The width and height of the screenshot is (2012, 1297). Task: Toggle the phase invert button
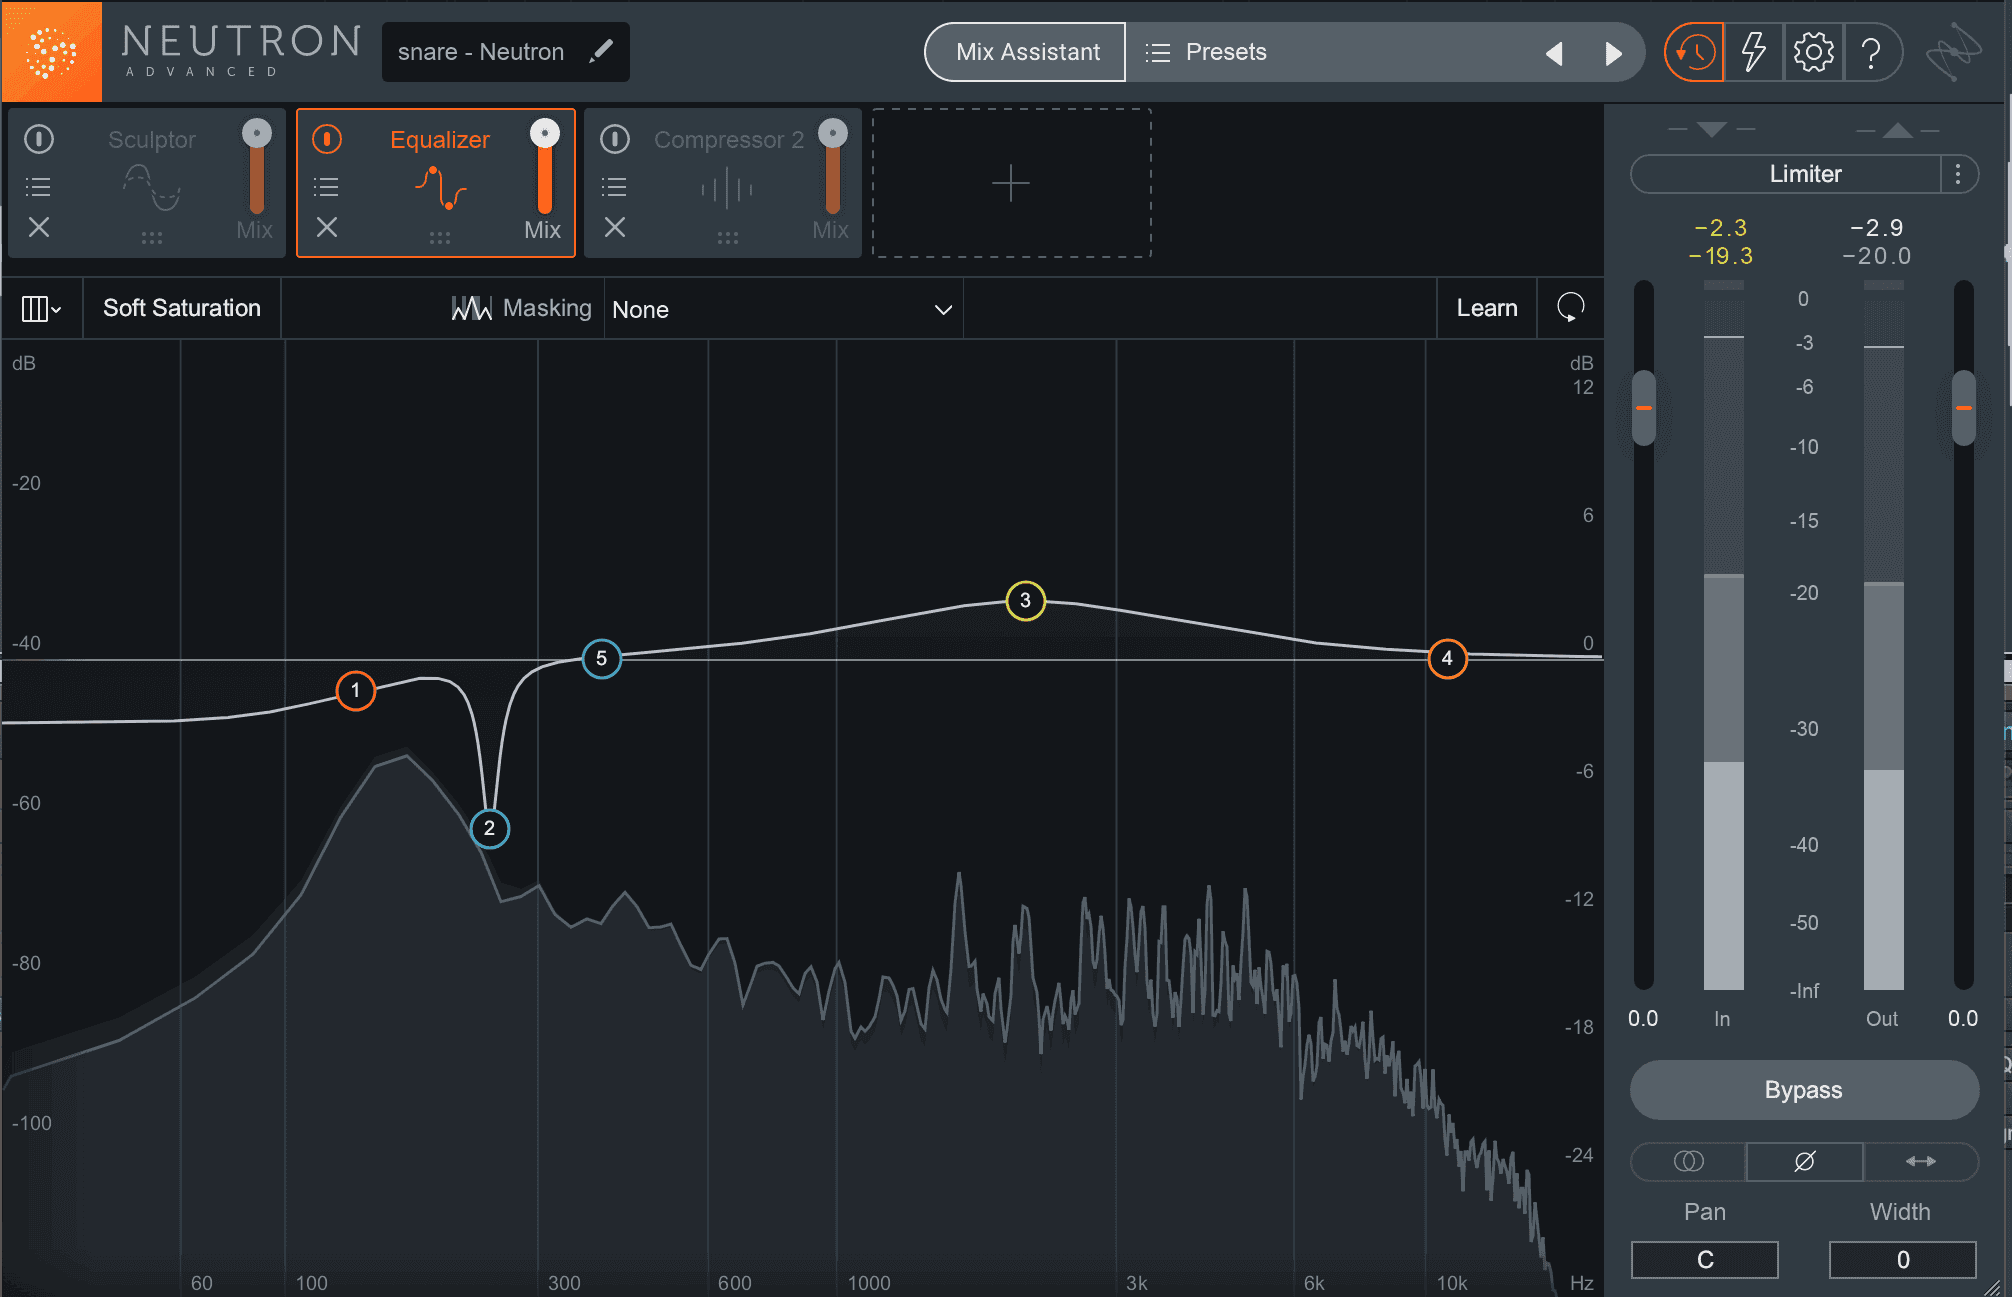coord(1805,1161)
